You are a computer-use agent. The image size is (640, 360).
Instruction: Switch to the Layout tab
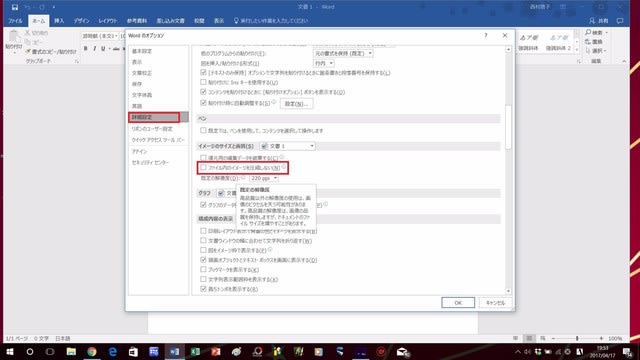point(108,21)
